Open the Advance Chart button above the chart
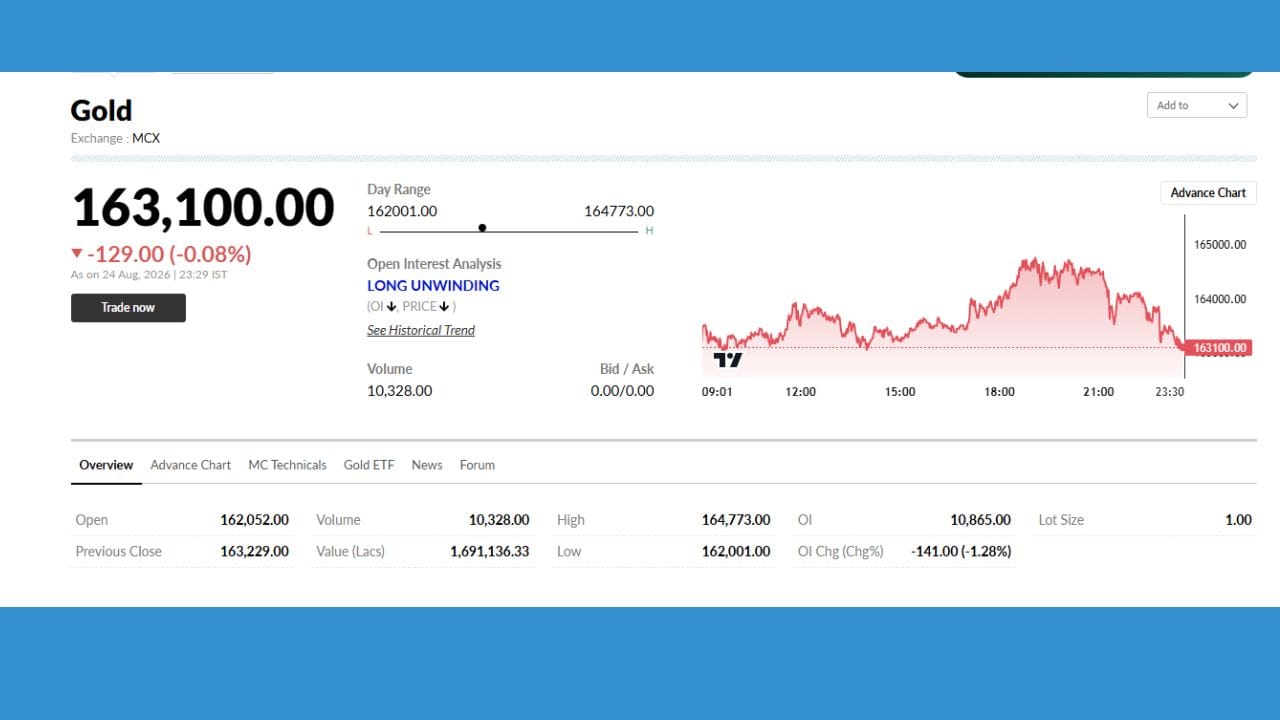Image resolution: width=1280 pixels, height=720 pixels. pyautogui.click(x=1208, y=193)
